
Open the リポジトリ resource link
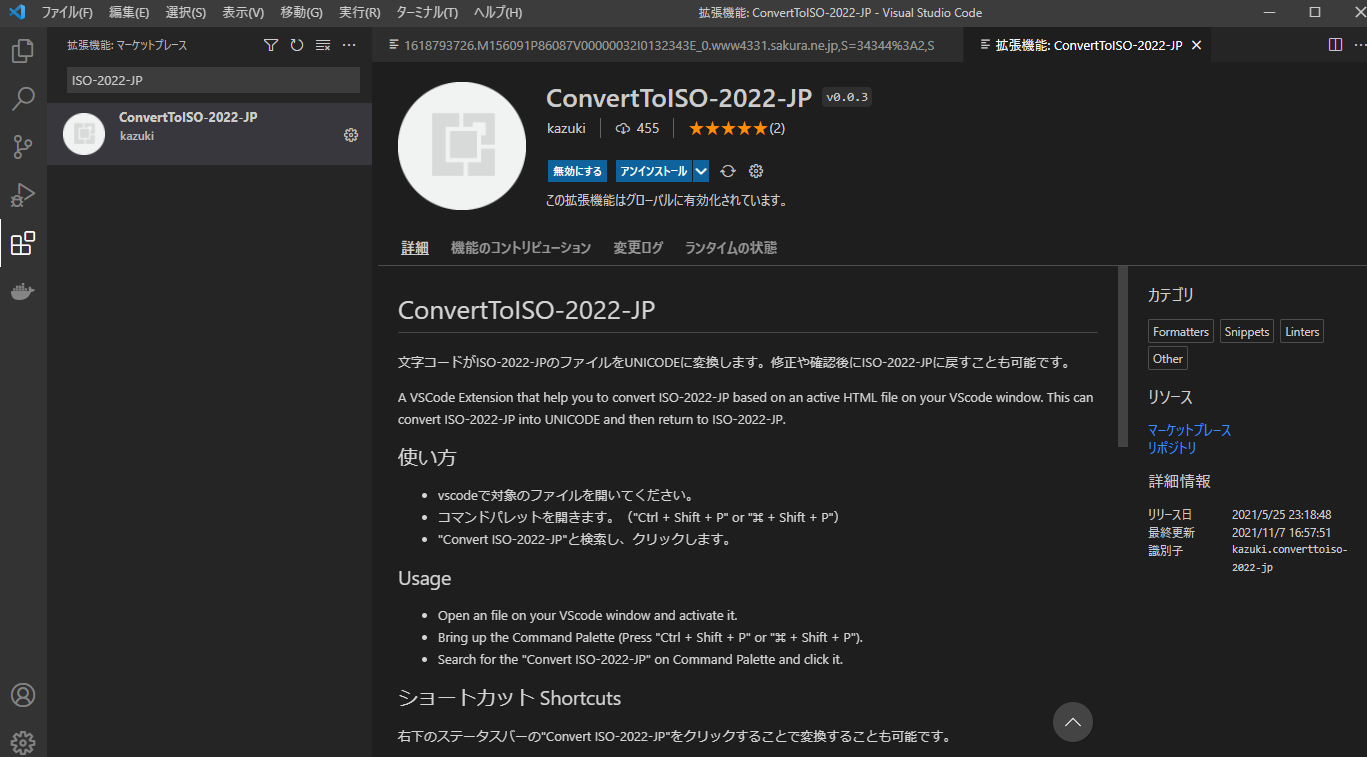click(x=1172, y=448)
